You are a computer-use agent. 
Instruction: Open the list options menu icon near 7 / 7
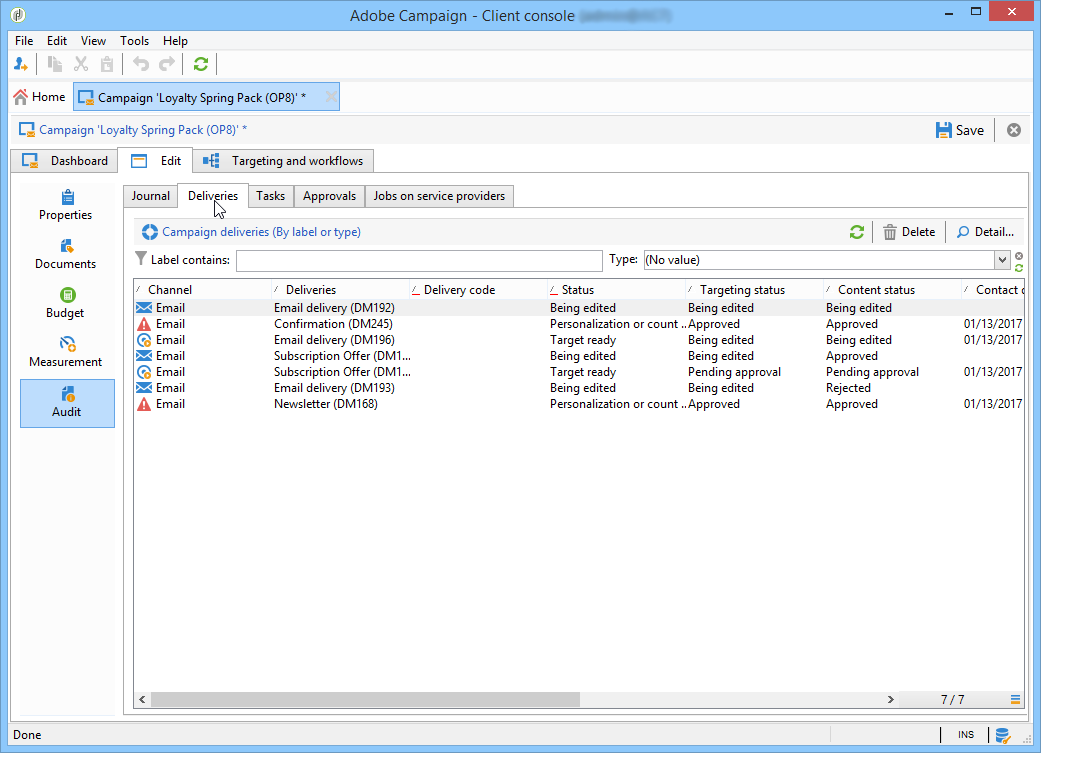[1015, 700]
